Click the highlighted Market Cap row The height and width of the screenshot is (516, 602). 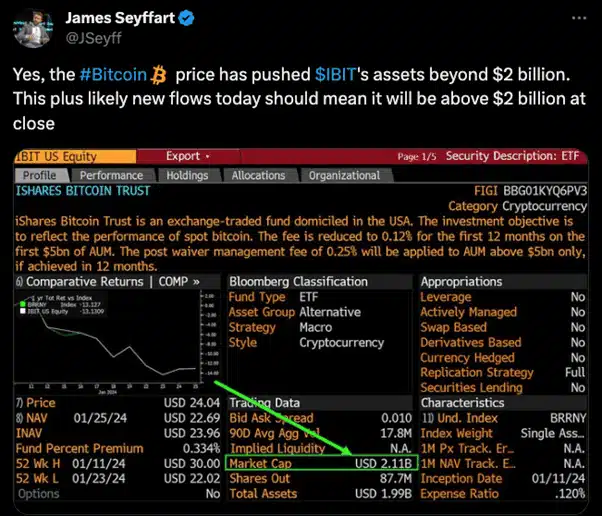(x=321, y=463)
